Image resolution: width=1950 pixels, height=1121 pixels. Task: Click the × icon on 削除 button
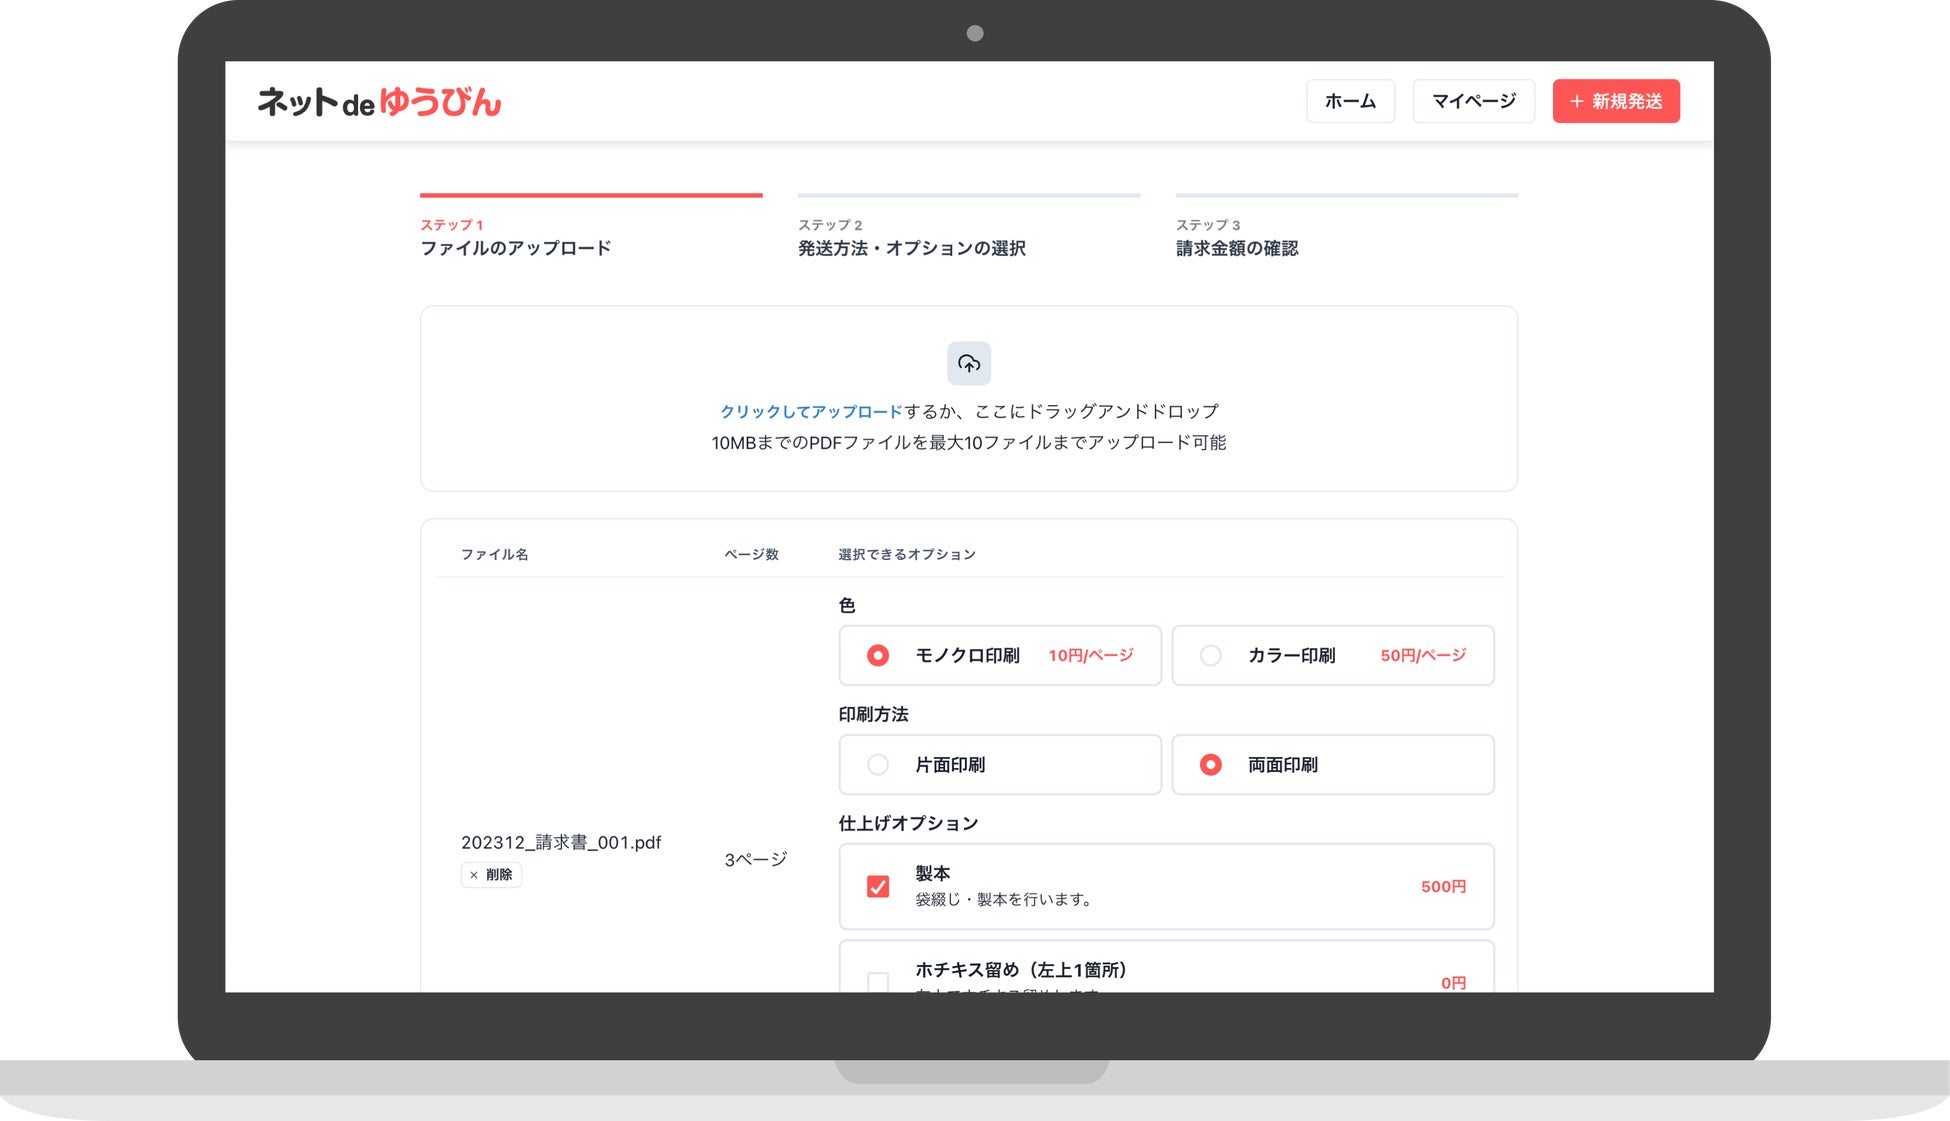[x=474, y=875]
